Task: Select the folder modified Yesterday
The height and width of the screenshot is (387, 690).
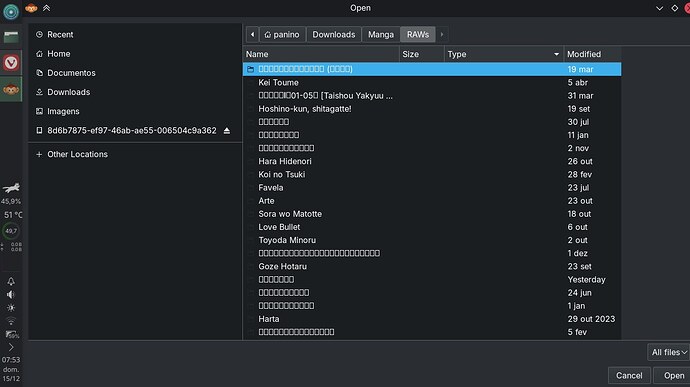Action: click(x=432, y=280)
